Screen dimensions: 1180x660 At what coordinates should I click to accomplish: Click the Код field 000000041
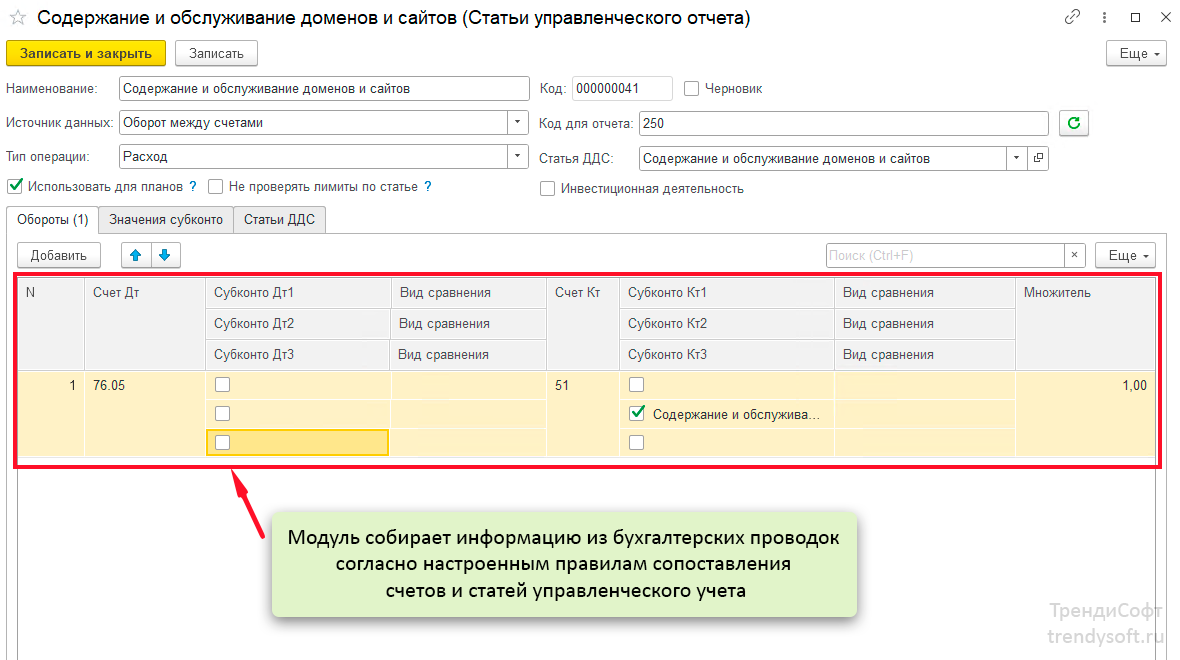coord(622,88)
